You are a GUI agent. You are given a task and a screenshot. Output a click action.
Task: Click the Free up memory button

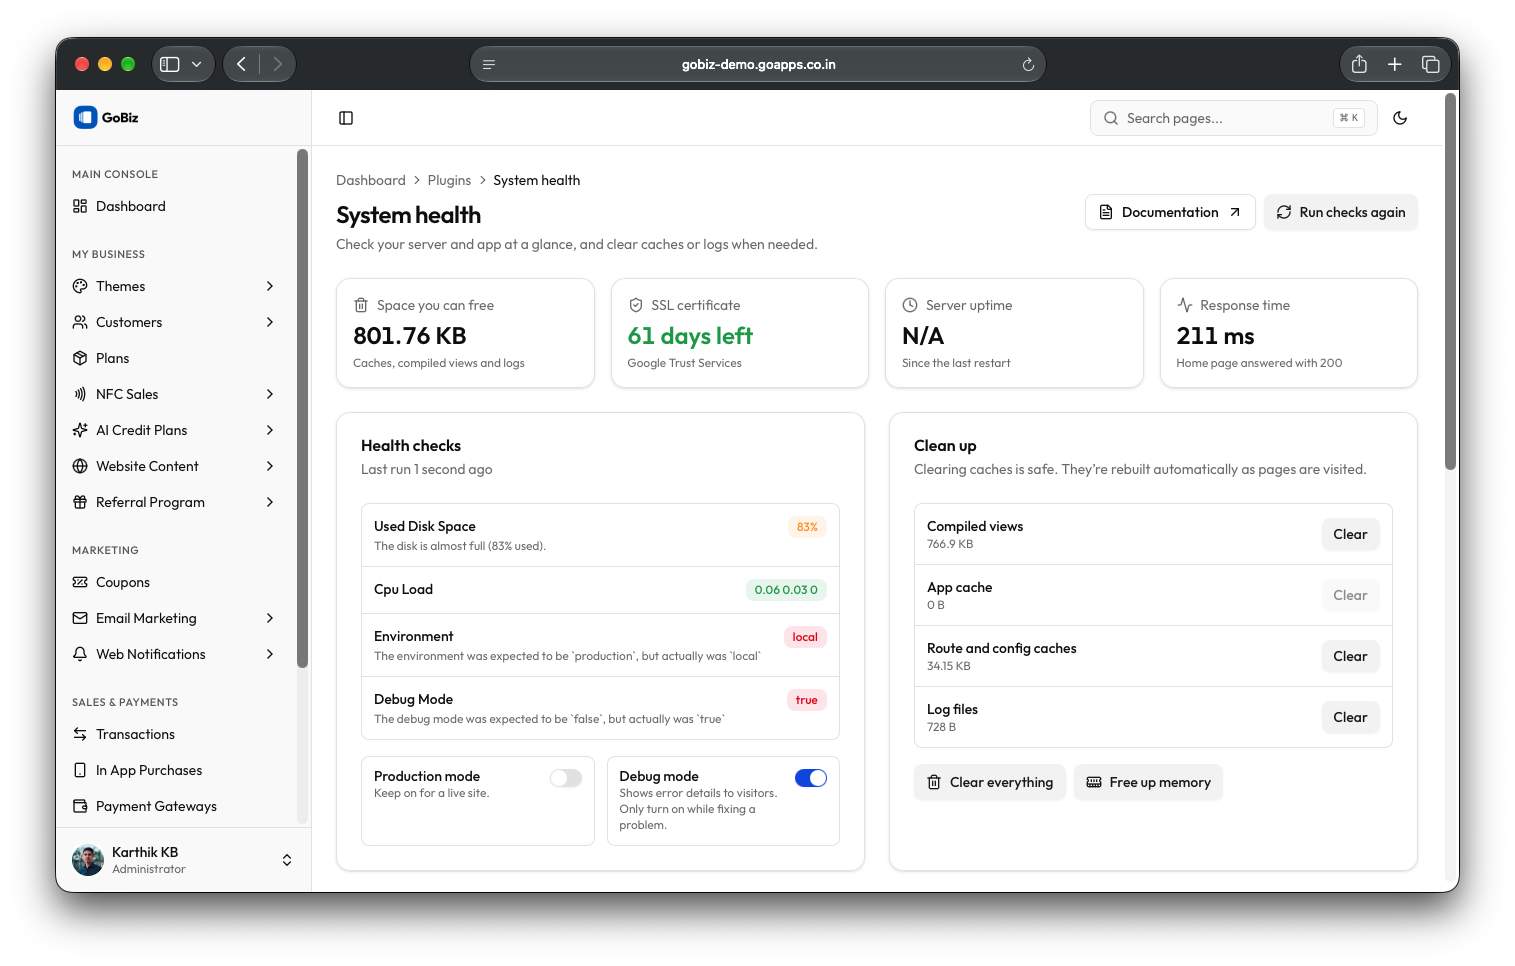click(x=1148, y=782)
